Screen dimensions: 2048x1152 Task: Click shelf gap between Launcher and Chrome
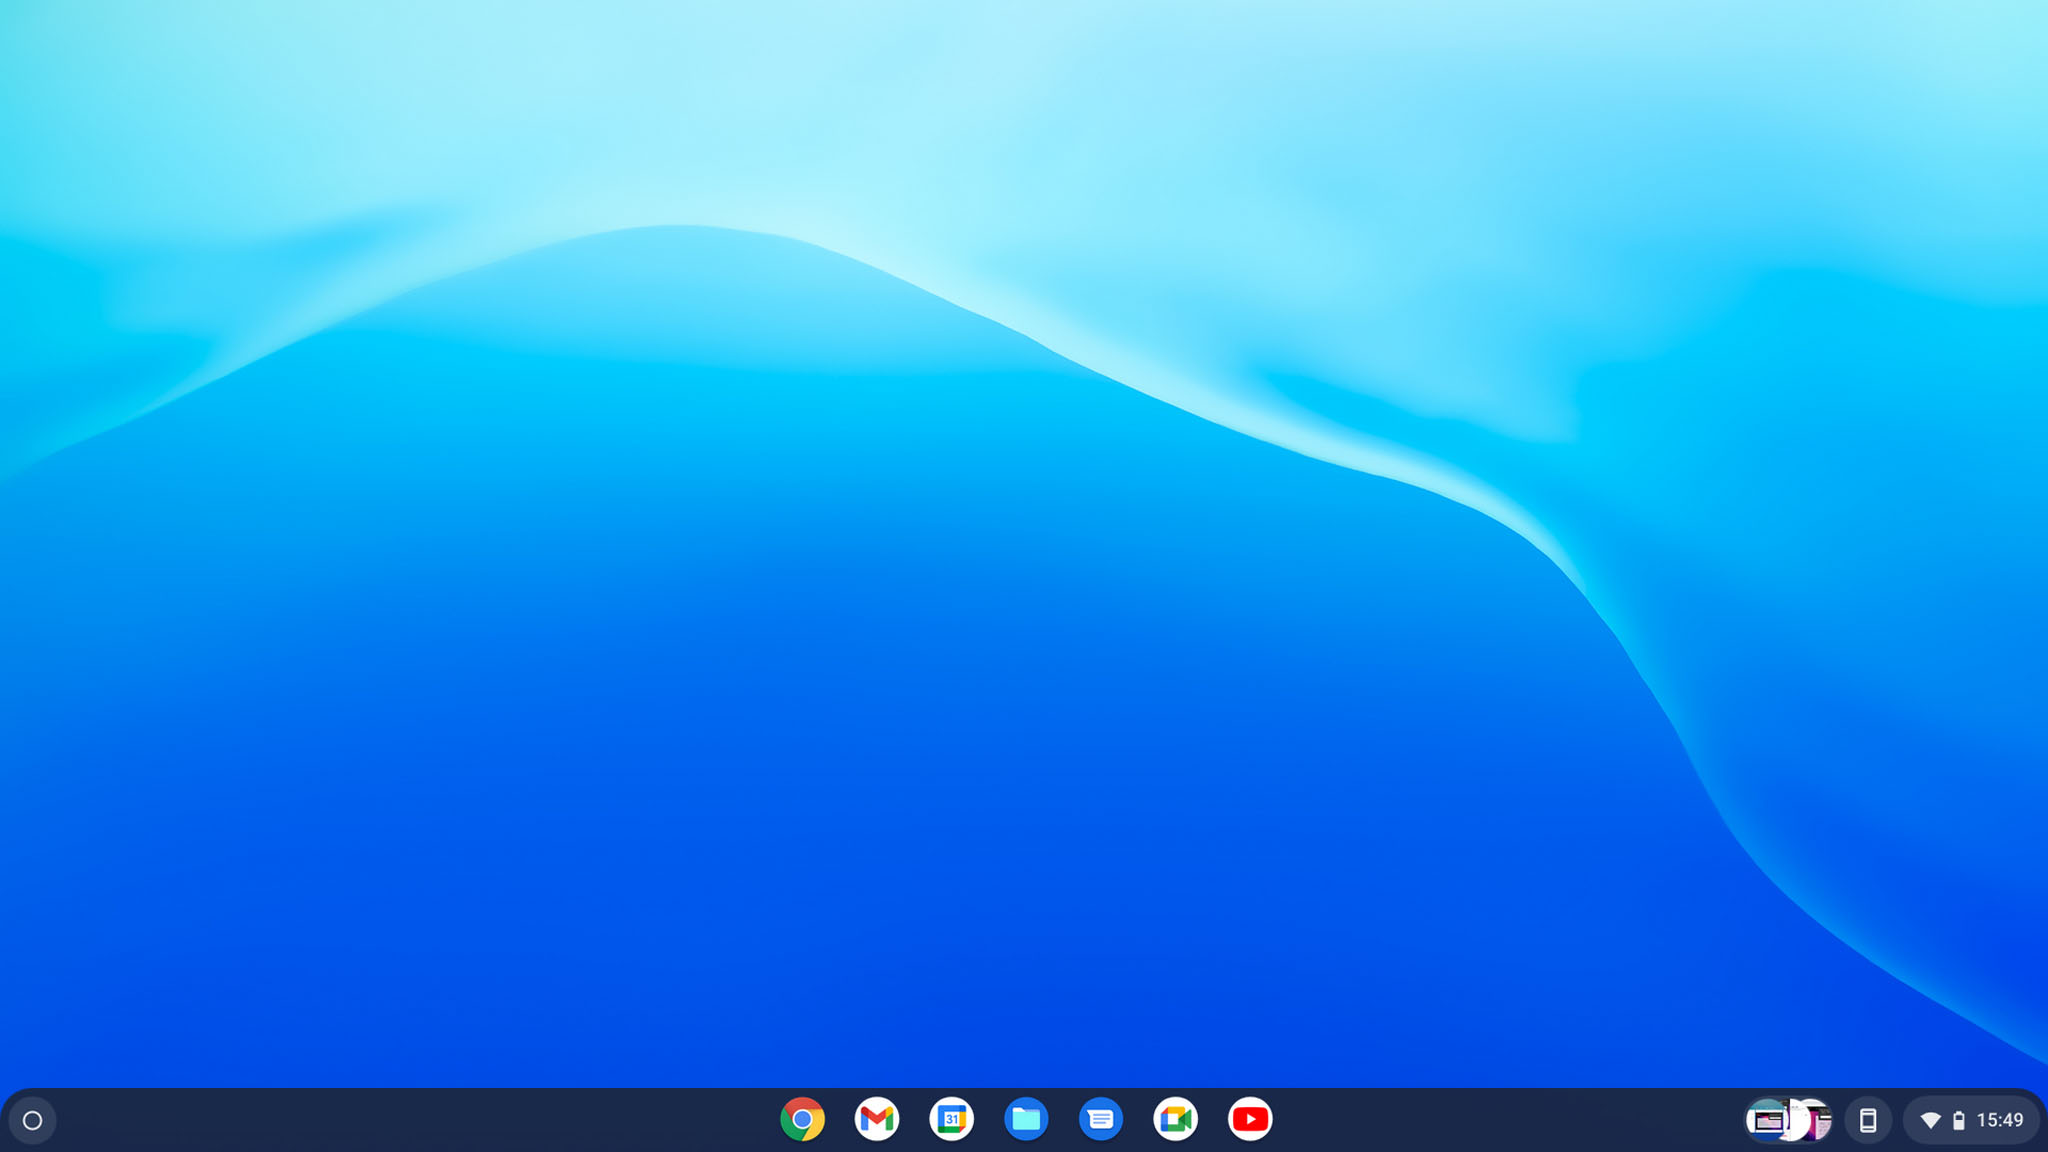(400, 1120)
